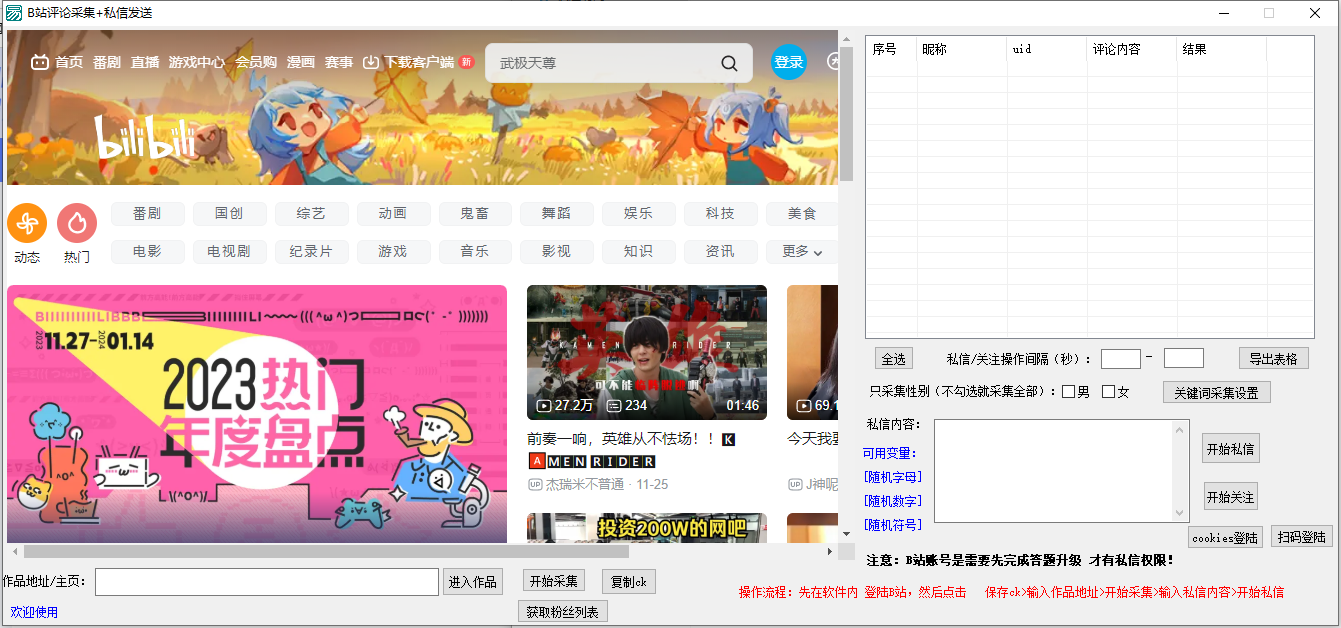This screenshot has width=1341, height=628.
Task: Click the UP badge before 杰瑞米不普通
Action: tap(536, 483)
